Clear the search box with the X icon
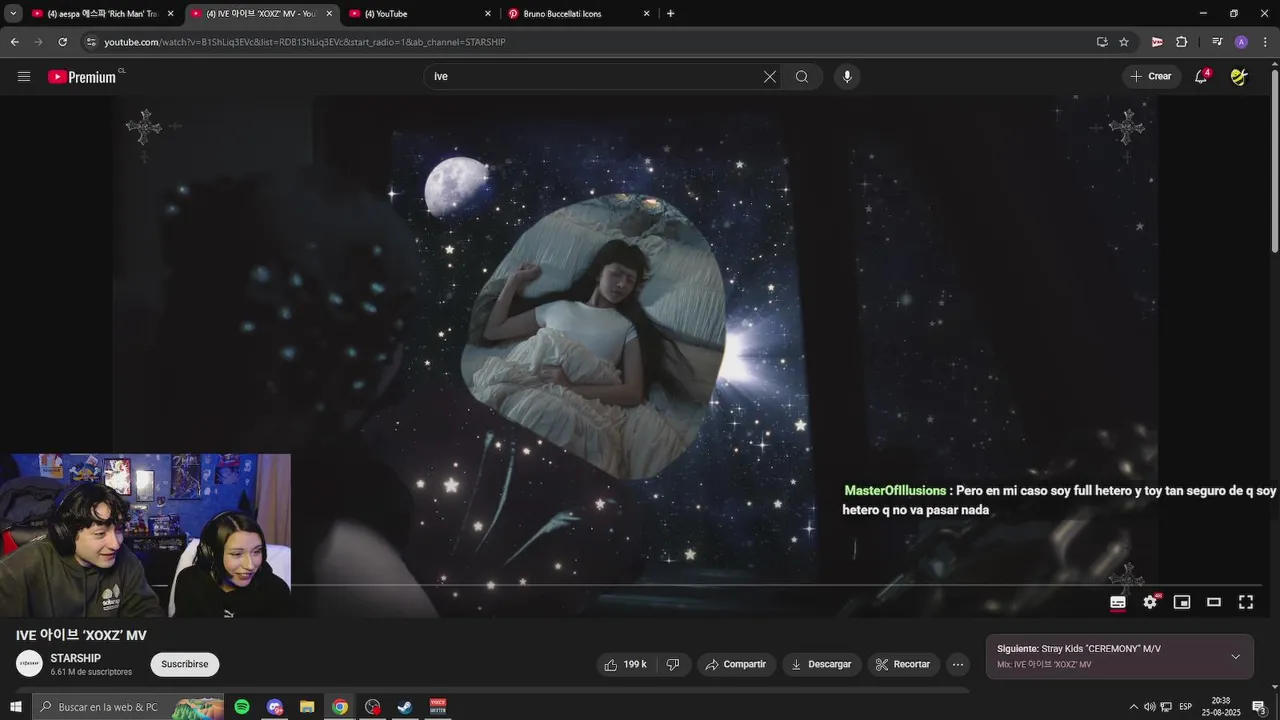Image resolution: width=1280 pixels, height=720 pixels. tap(770, 76)
